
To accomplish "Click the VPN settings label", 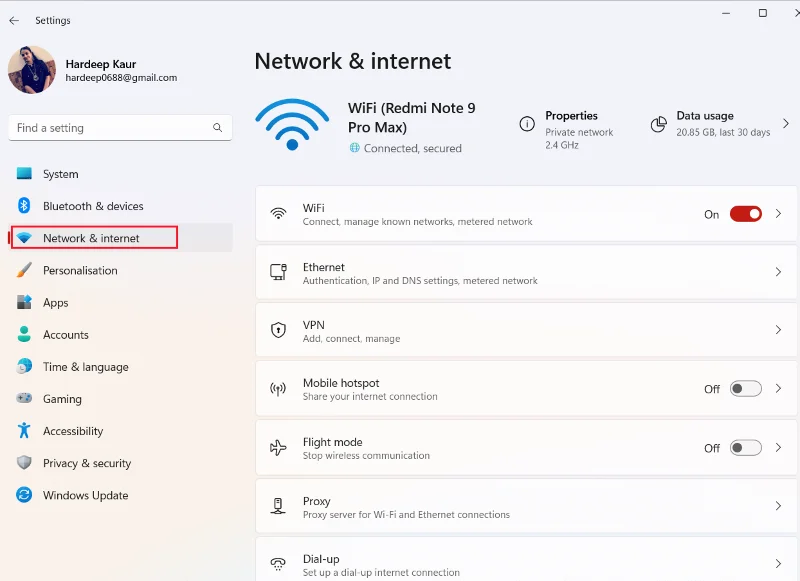I will tap(313, 325).
